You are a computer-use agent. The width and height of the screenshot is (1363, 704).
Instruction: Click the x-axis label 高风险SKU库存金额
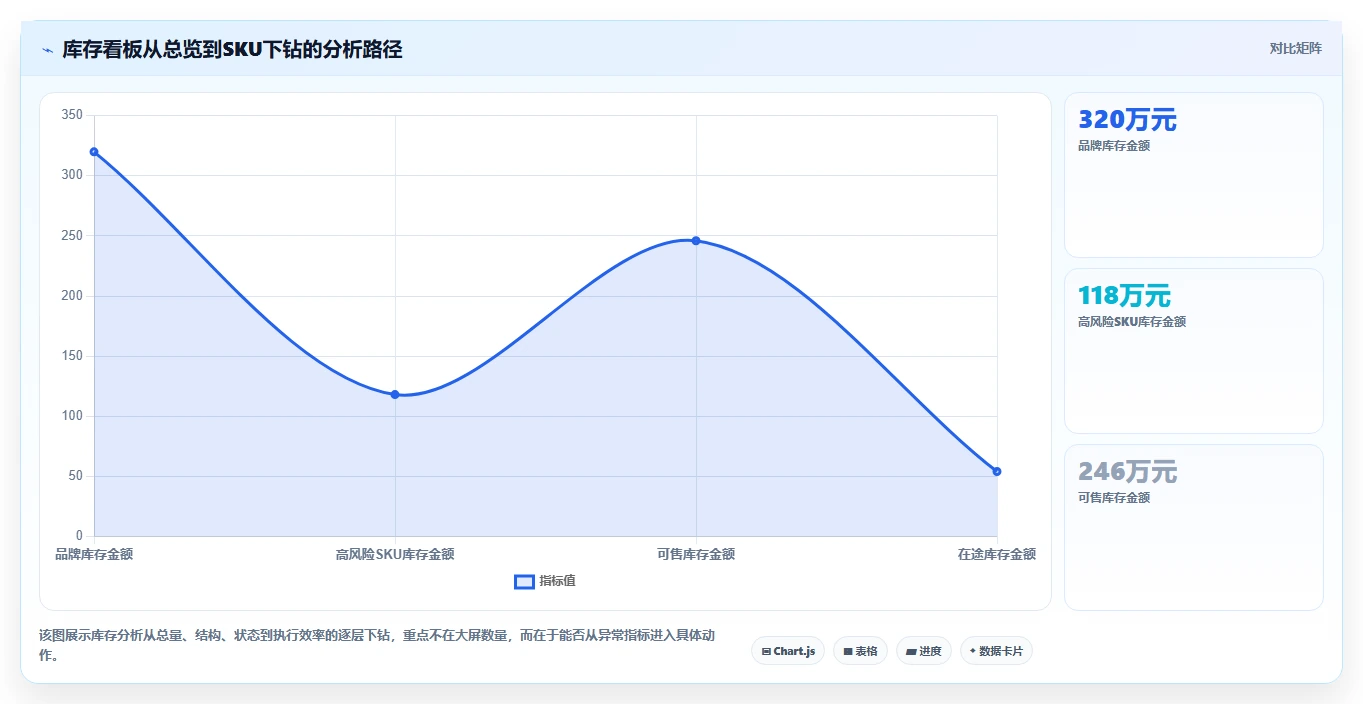[x=395, y=554]
